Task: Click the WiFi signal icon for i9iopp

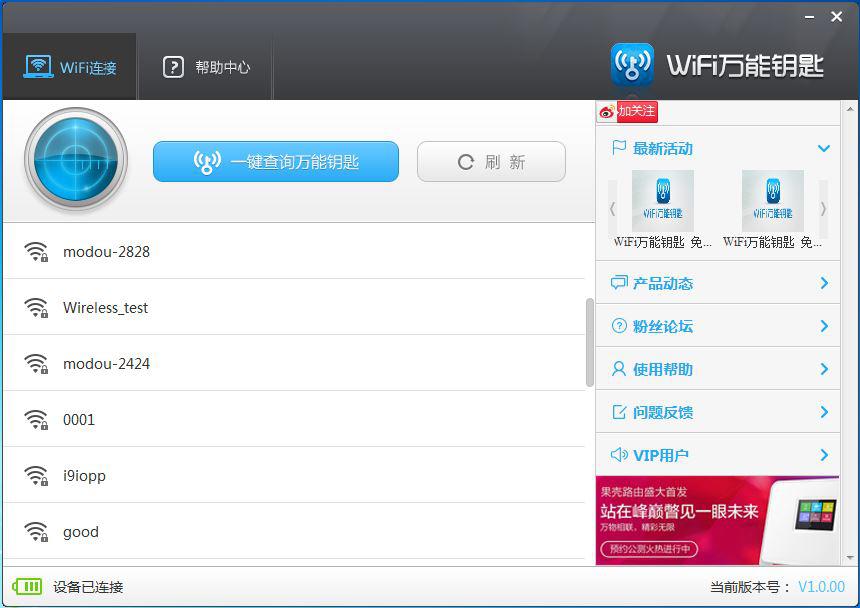Action: point(36,475)
